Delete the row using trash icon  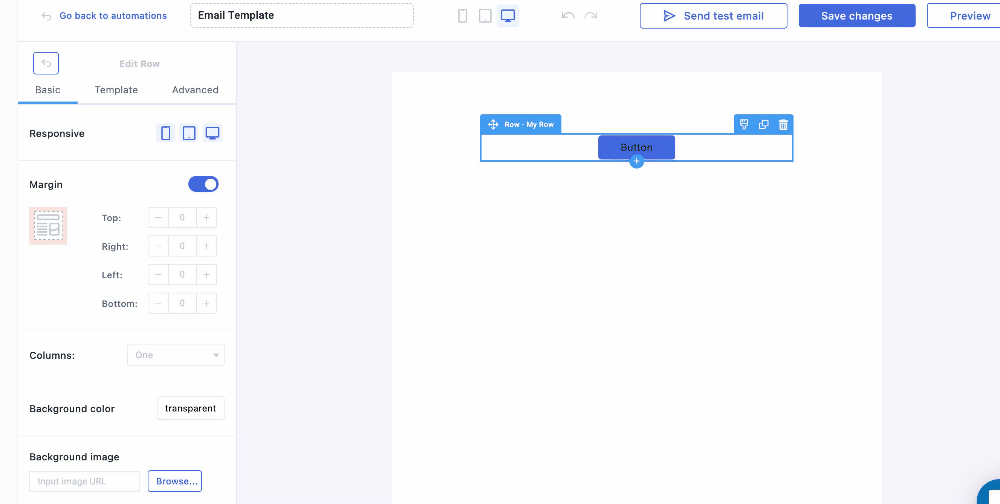[x=783, y=124]
